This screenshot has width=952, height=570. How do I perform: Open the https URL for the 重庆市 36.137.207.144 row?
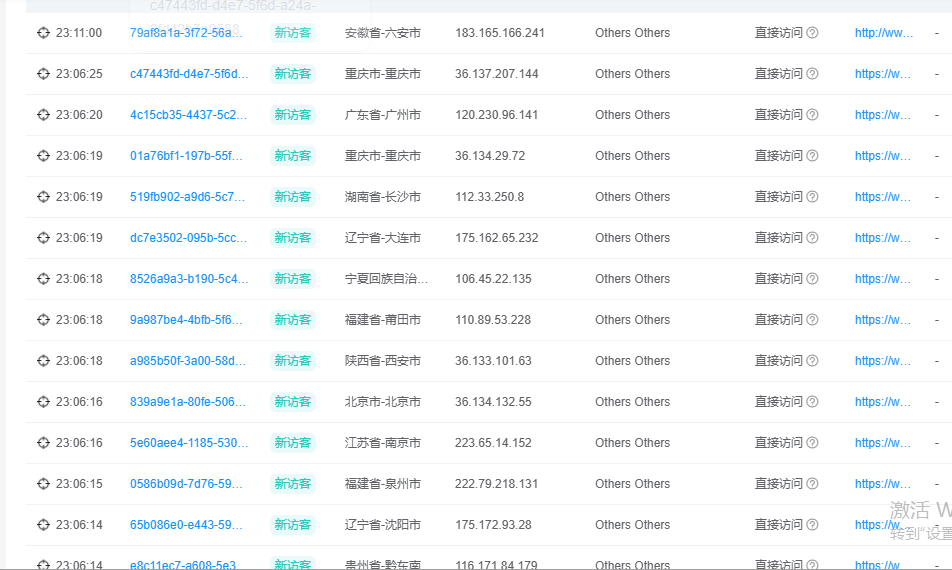pyautogui.click(x=882, y=74)
